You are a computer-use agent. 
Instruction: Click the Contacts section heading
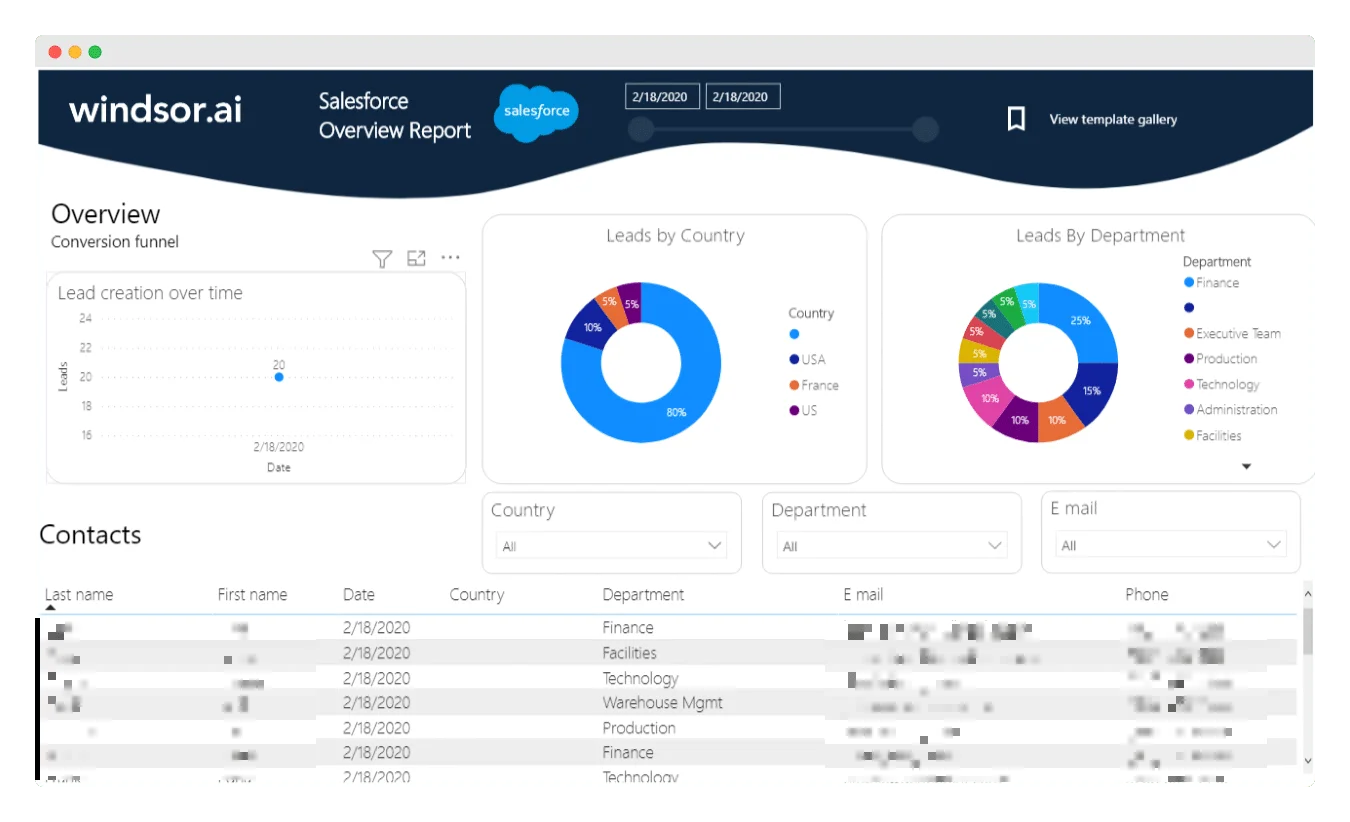(x=90, y=535)
